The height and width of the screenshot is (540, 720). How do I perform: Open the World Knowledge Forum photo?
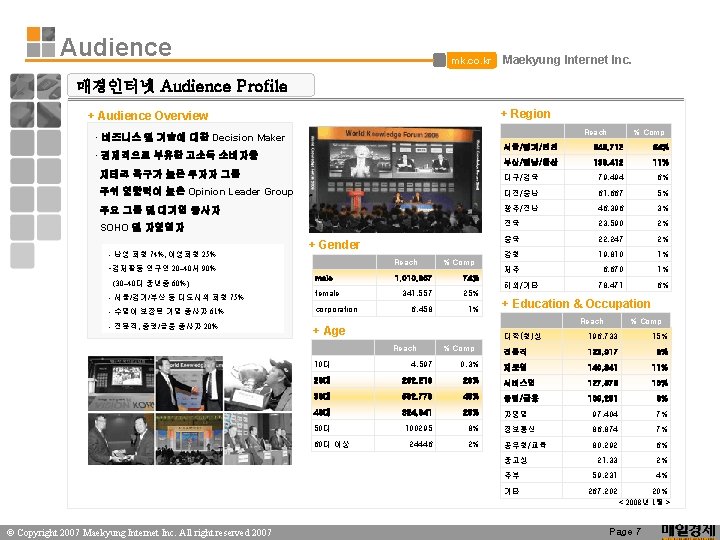[395, 180]
